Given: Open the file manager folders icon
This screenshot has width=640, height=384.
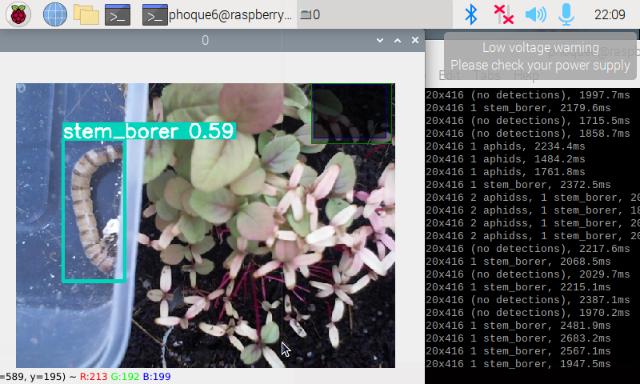Looking at the screenshot, I should pyautogui.click(x=86, y=15).
